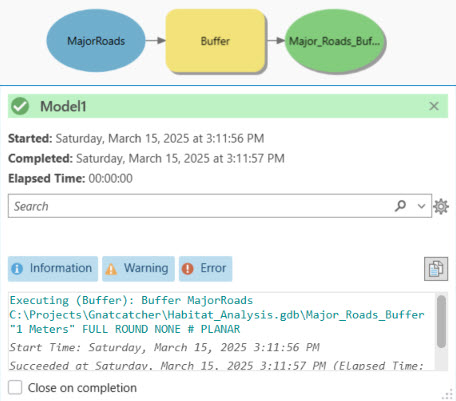Click the messages log scrollbar thumb
The height and width of the screenshot is (401, 456).
click(441, 321)
